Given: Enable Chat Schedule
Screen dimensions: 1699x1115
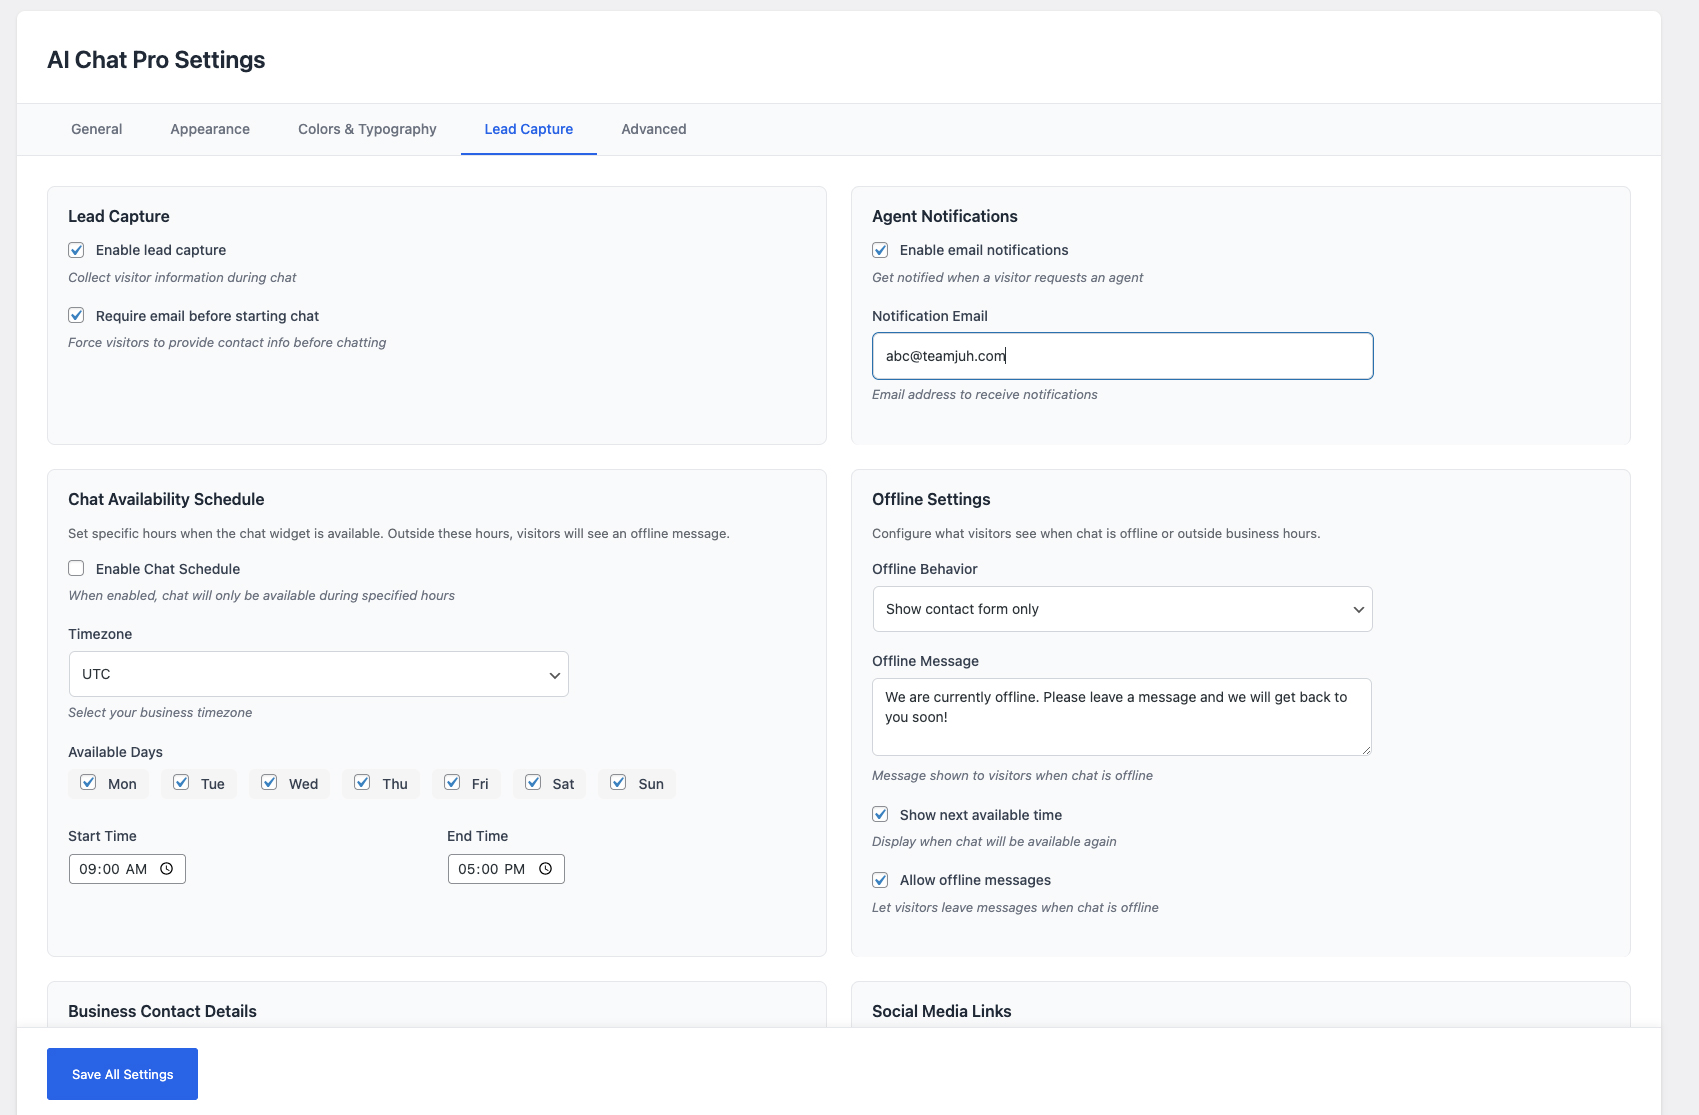Looking at the screenshot, I should 76,568.
